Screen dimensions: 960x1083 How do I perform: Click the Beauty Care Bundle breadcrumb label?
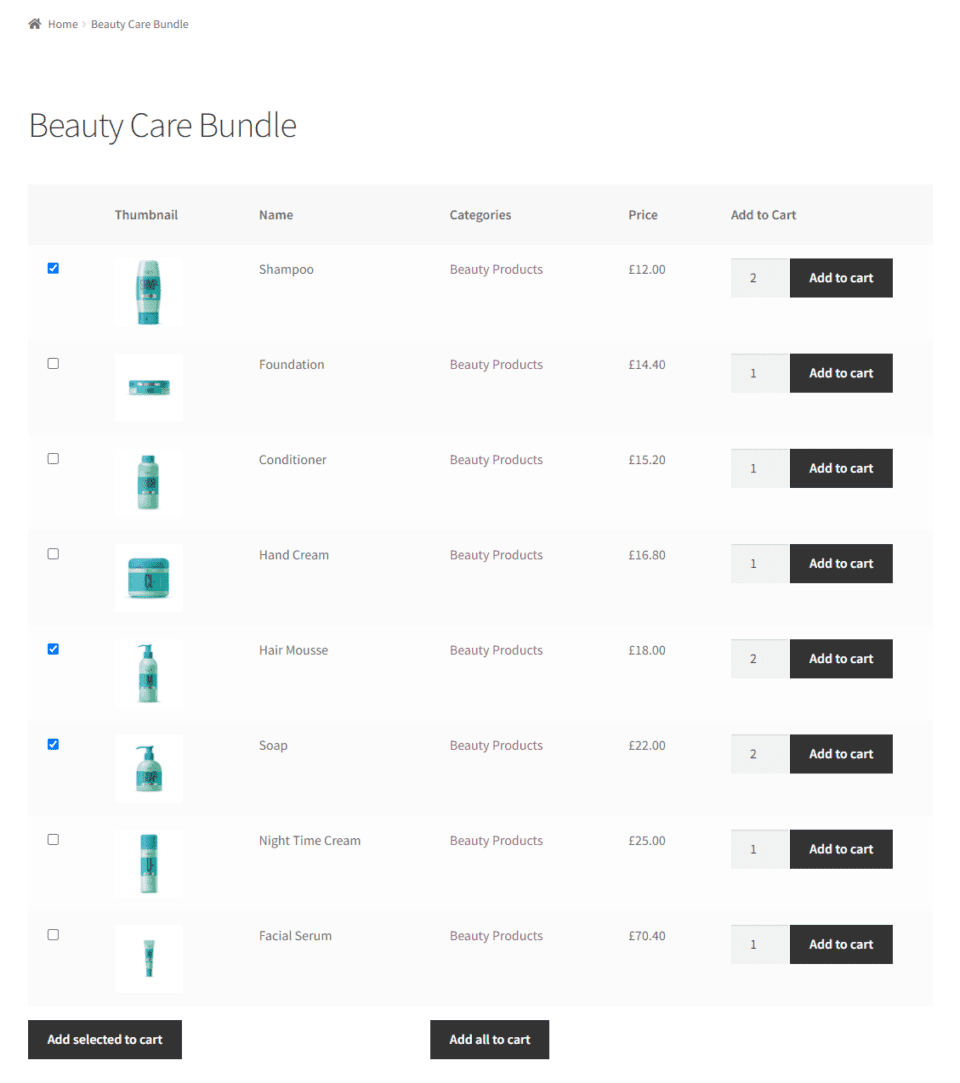point(139,24)
